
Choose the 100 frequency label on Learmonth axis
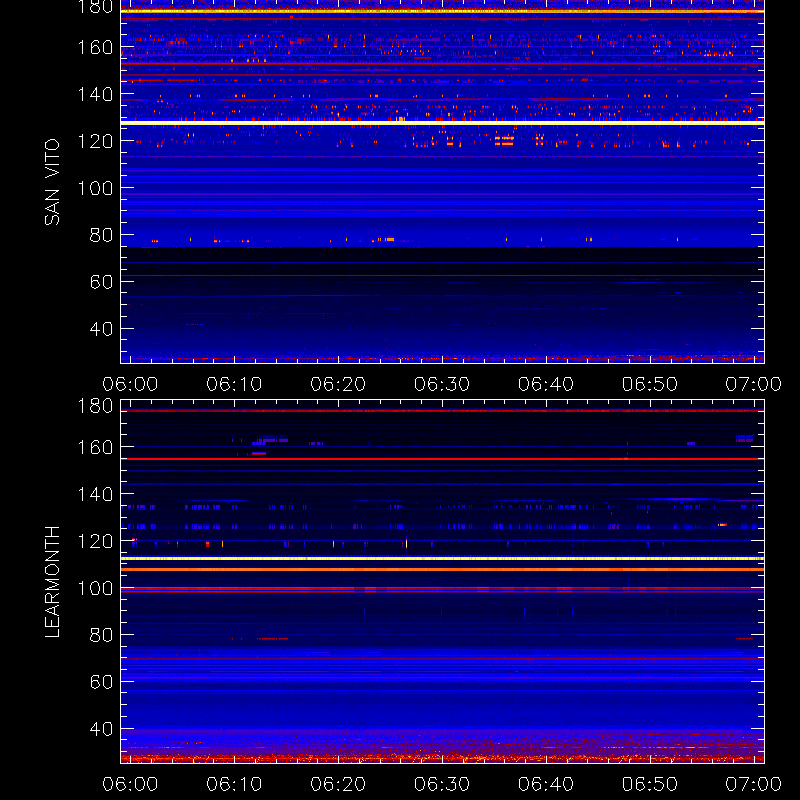point(95,588)
